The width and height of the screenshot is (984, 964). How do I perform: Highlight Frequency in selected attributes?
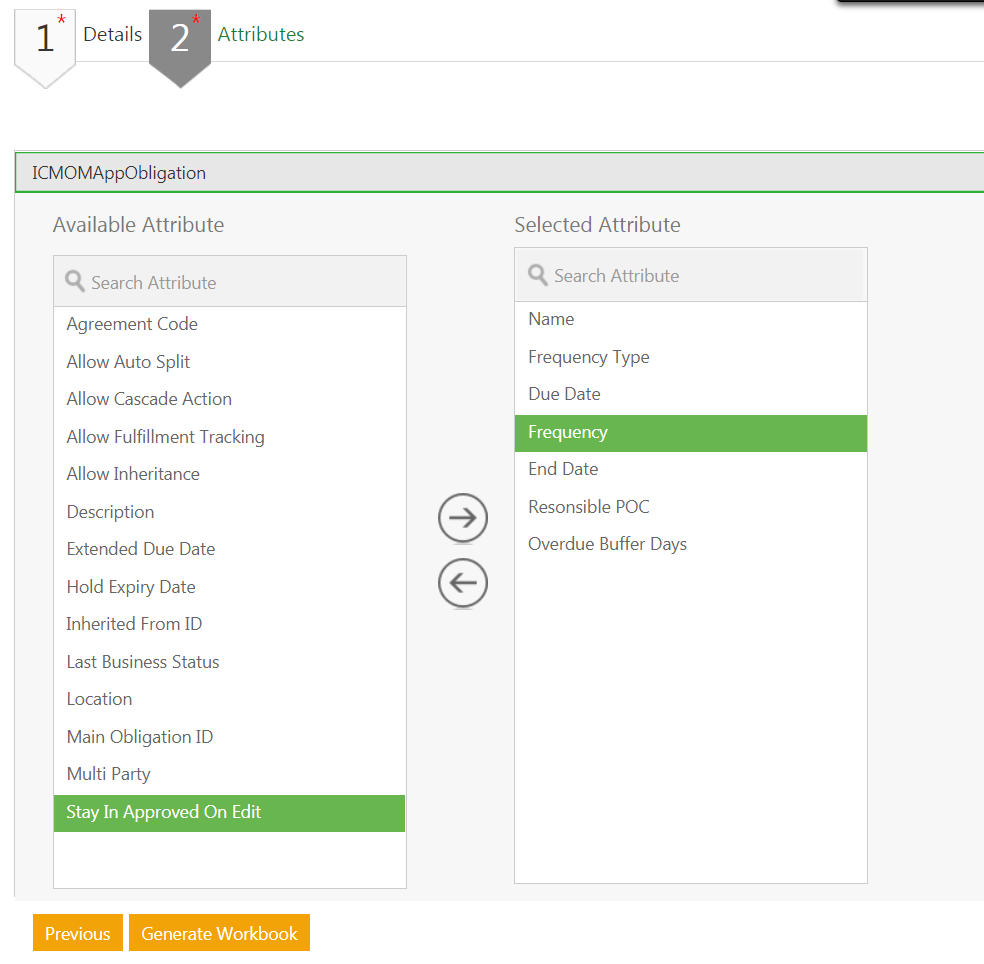coord(568,432)
